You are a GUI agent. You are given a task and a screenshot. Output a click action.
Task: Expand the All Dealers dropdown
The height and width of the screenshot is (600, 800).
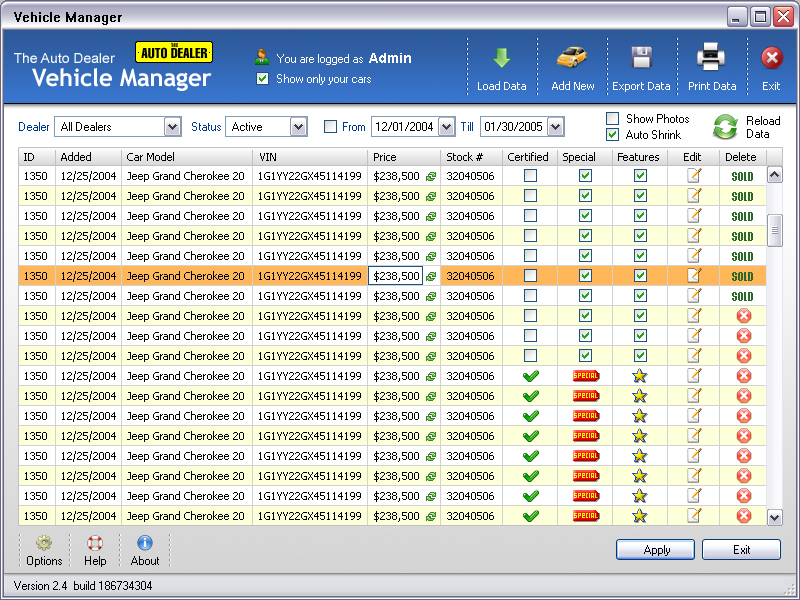pos(172,127)
